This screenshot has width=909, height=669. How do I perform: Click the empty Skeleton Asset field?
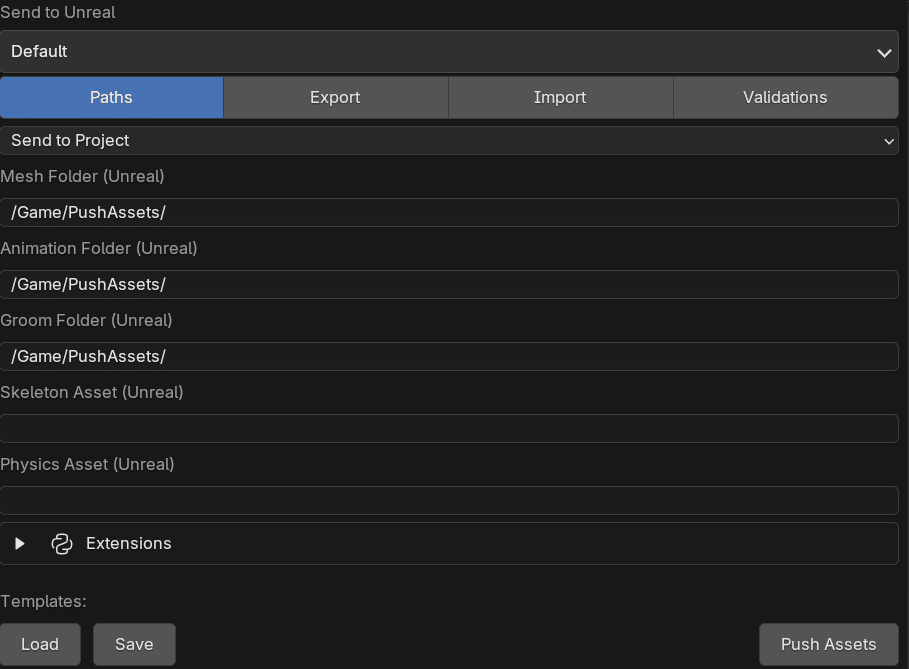pos(449,429)
